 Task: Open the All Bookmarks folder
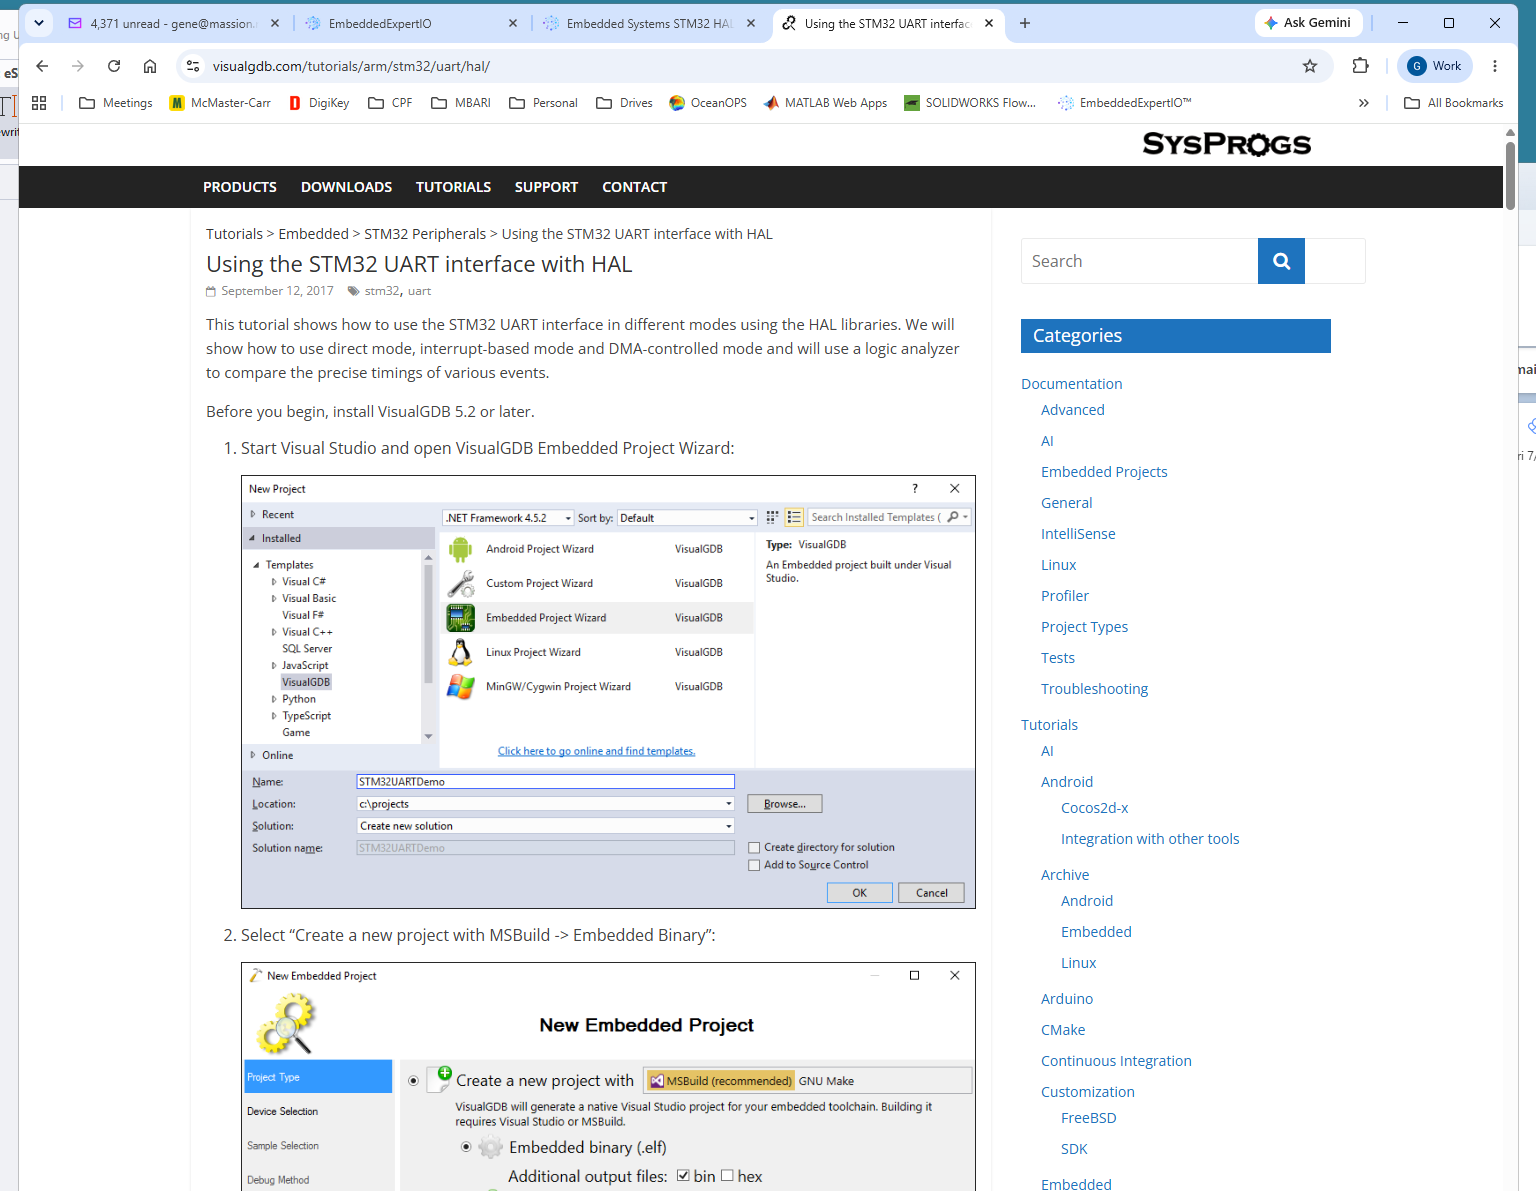[x=1454, y=103]
